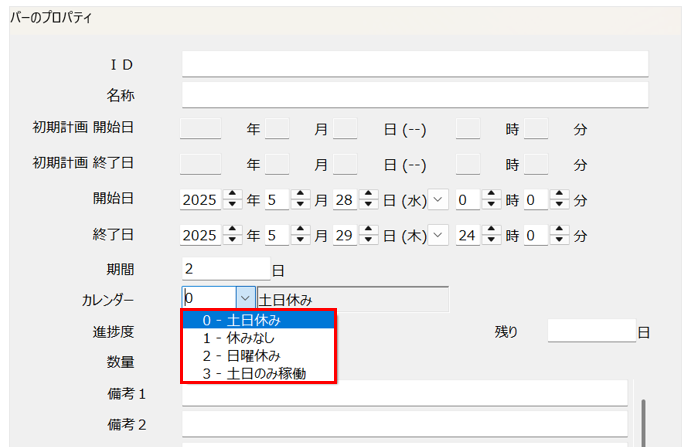Image resolution: width=692 pixels, height=447 pixels.
Task: Collapse the カレンダー combo box arrow
Action: tap(245, 298)
